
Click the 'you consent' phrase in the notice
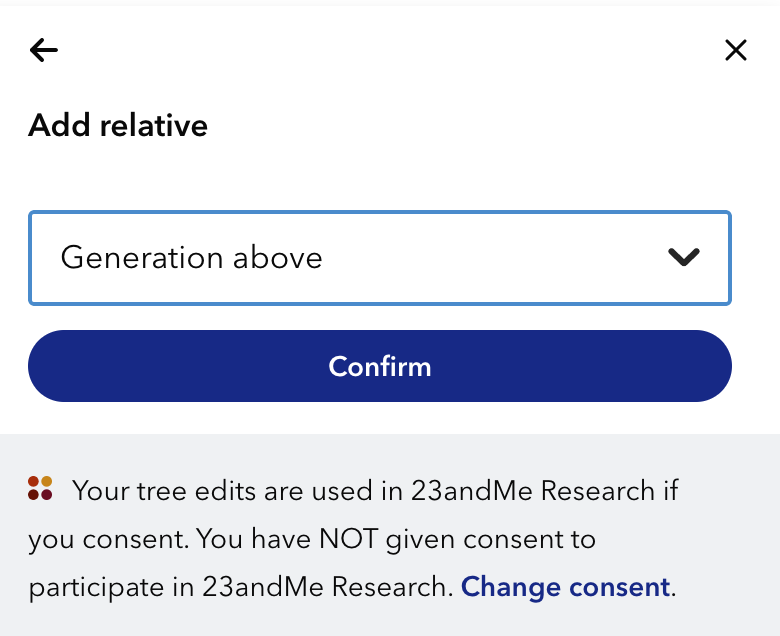[x=106, y=540]
